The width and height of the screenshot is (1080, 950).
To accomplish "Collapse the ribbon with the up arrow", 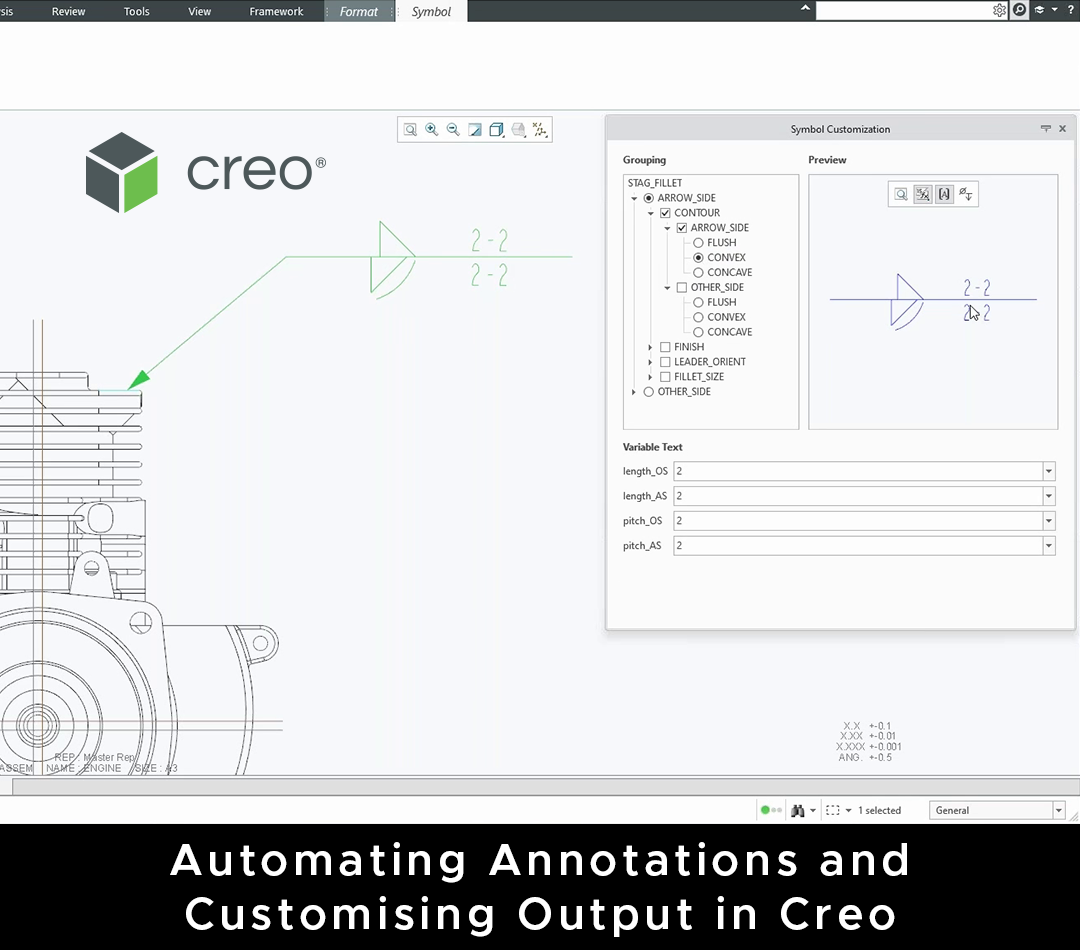I will click(805, 8).
